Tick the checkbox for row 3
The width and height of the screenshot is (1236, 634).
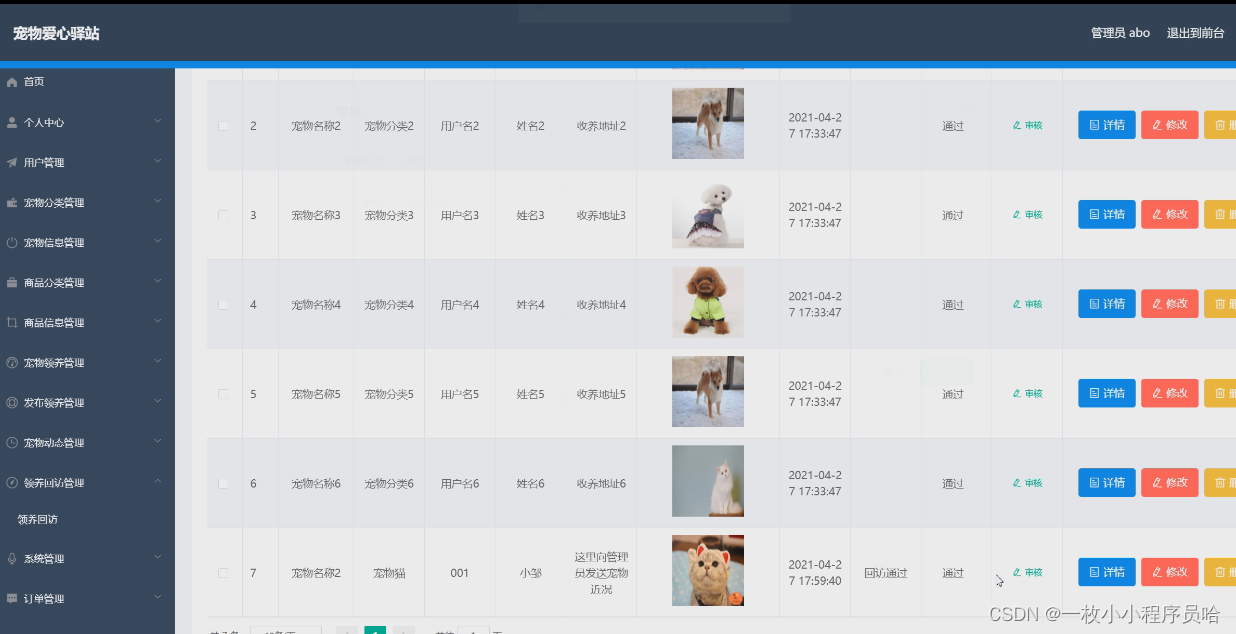tap(223, 215)
